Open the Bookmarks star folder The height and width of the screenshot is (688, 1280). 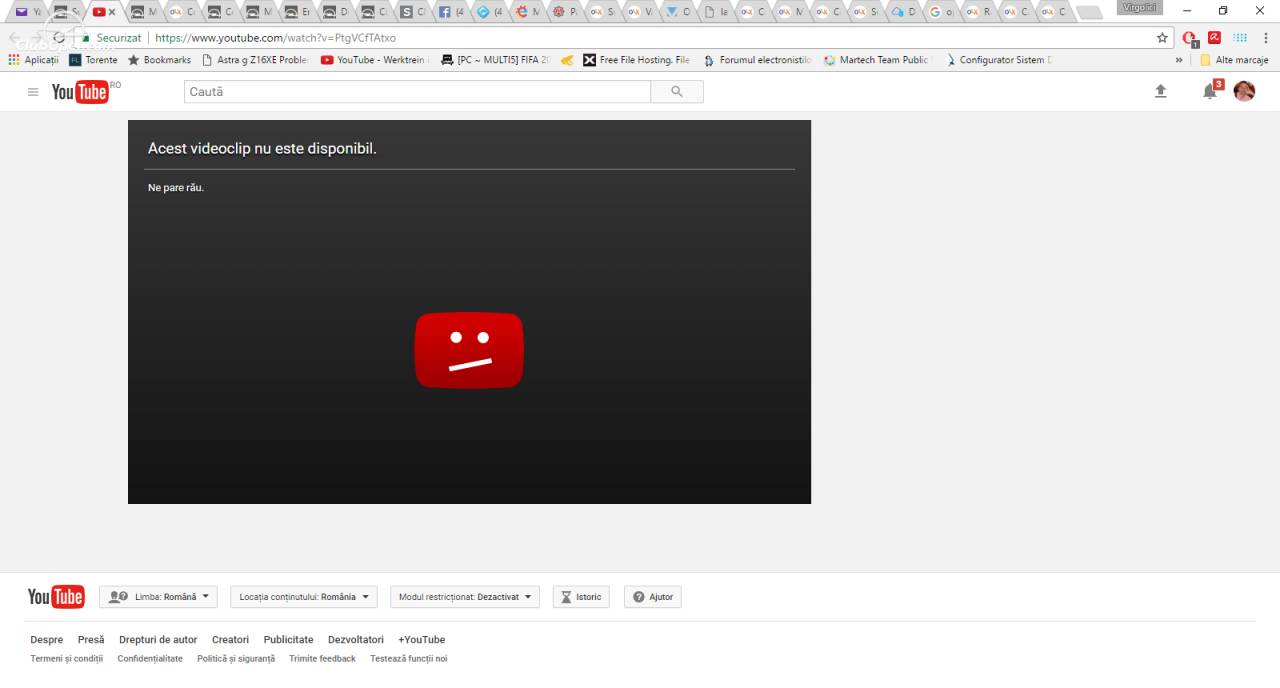pos(159,60)
